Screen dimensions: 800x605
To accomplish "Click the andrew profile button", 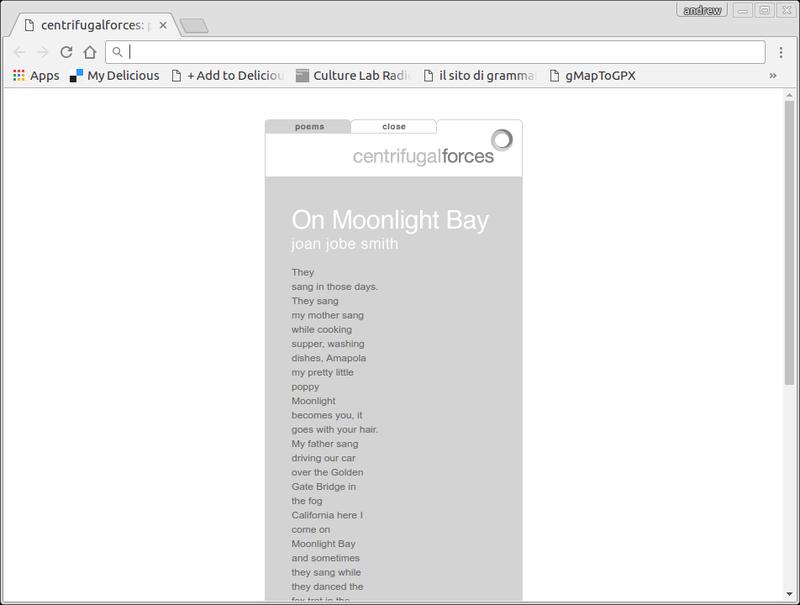I will pos(702,10).
